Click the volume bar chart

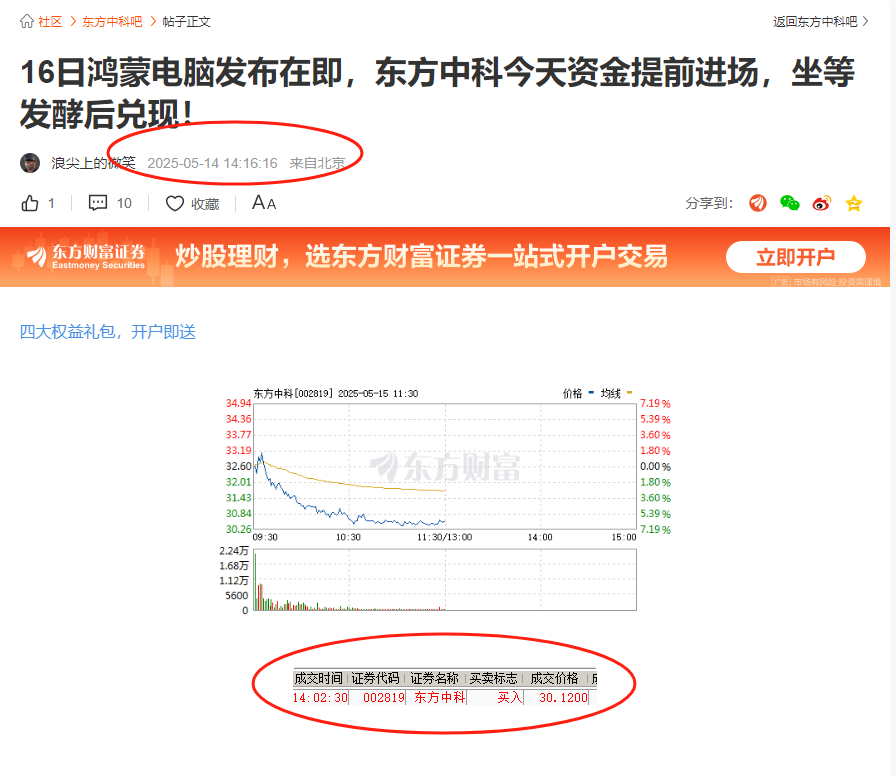[445, 579]
